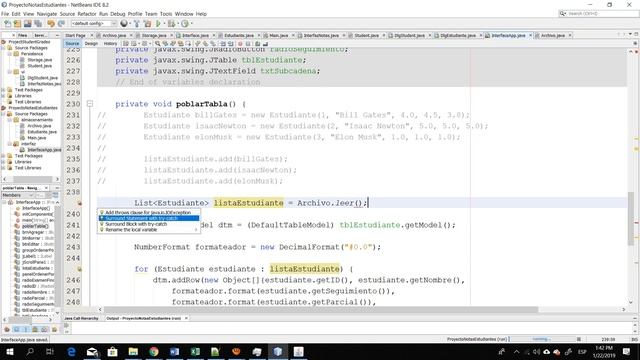Click the Redo arrow in toolbar
Image resolution: width=640 pixels, height=360 pixels.
click(x=61, y=24)
